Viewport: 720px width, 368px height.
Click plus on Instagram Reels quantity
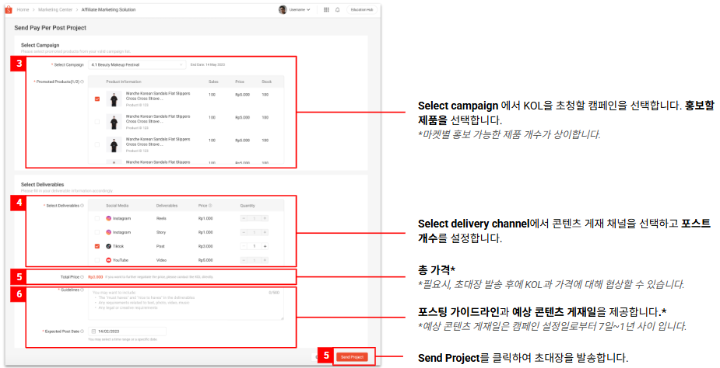point(265,219)
